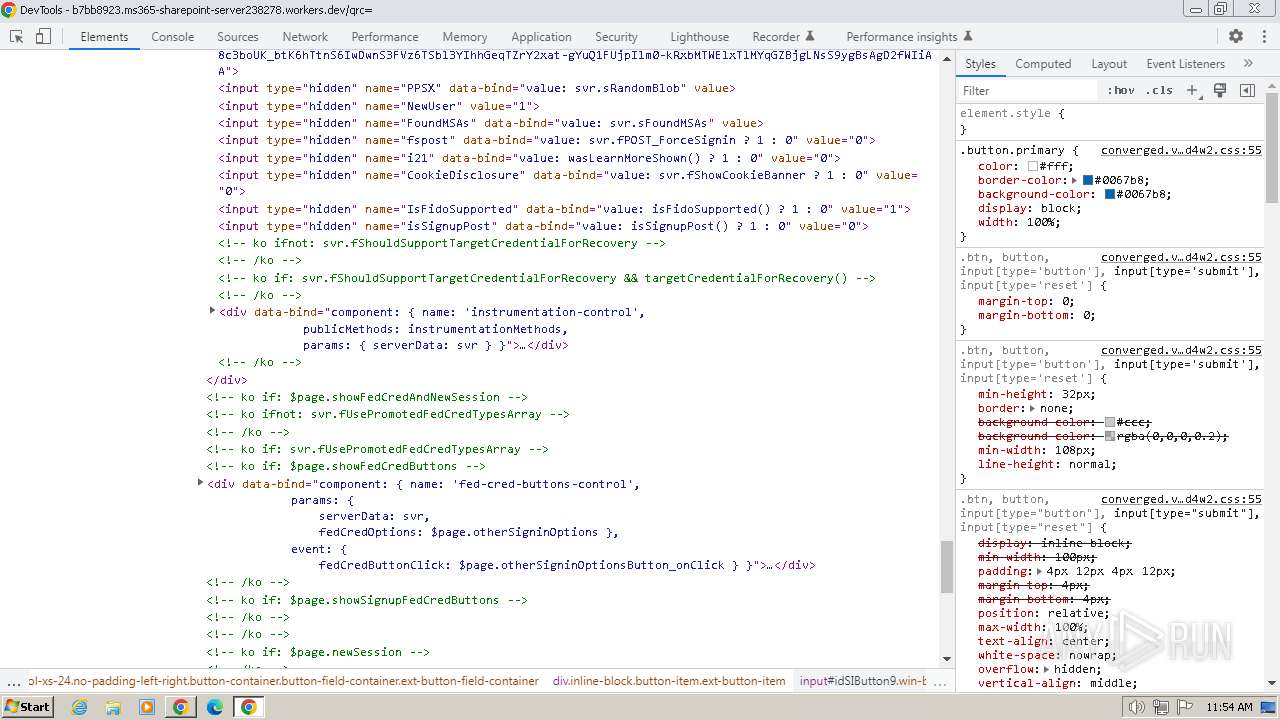Select the Layout pane tab
1280x720 pixels.
pyautogui.click(x=1109, y=63)
